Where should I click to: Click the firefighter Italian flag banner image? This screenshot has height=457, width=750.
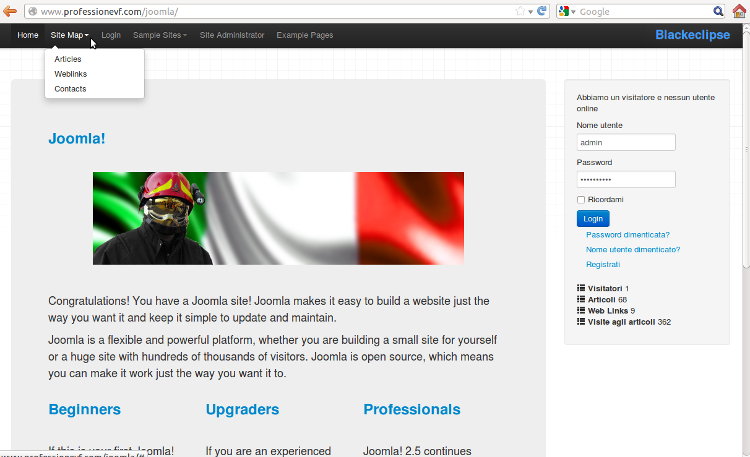point(278,218)
